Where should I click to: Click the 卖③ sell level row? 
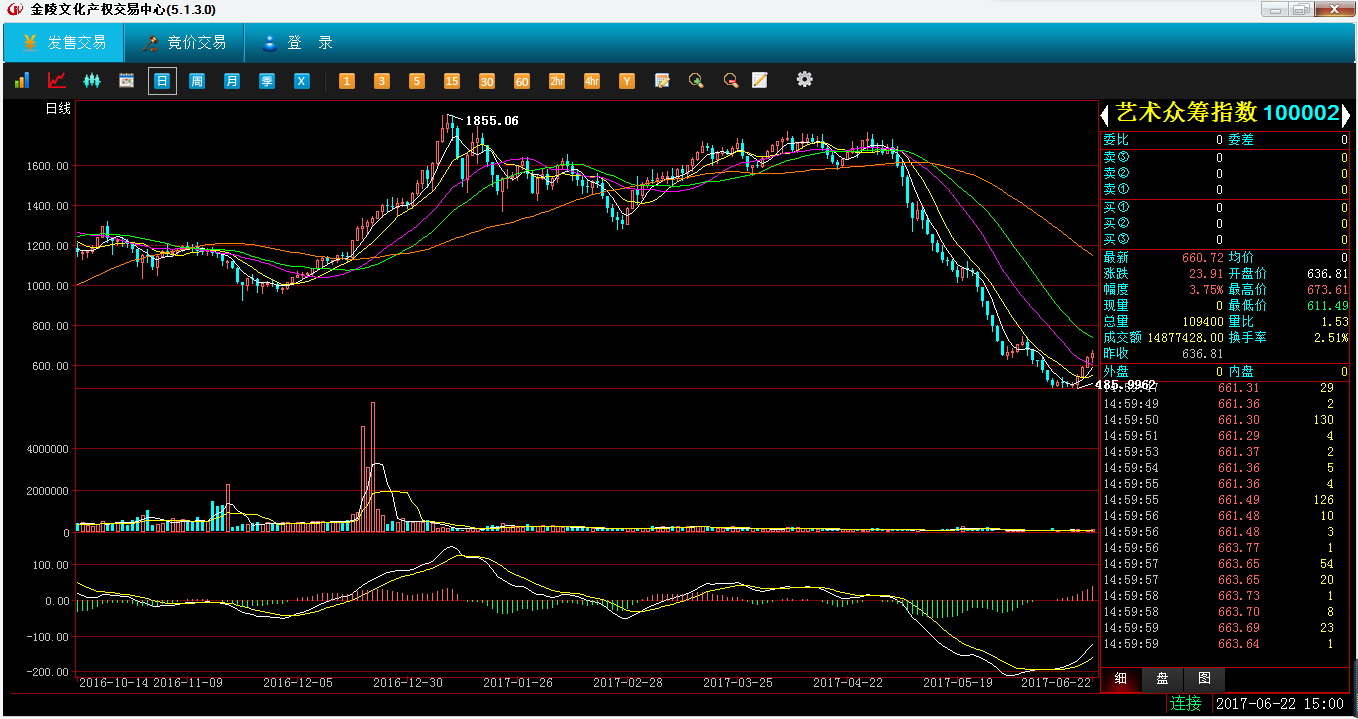coord(1225,158)
